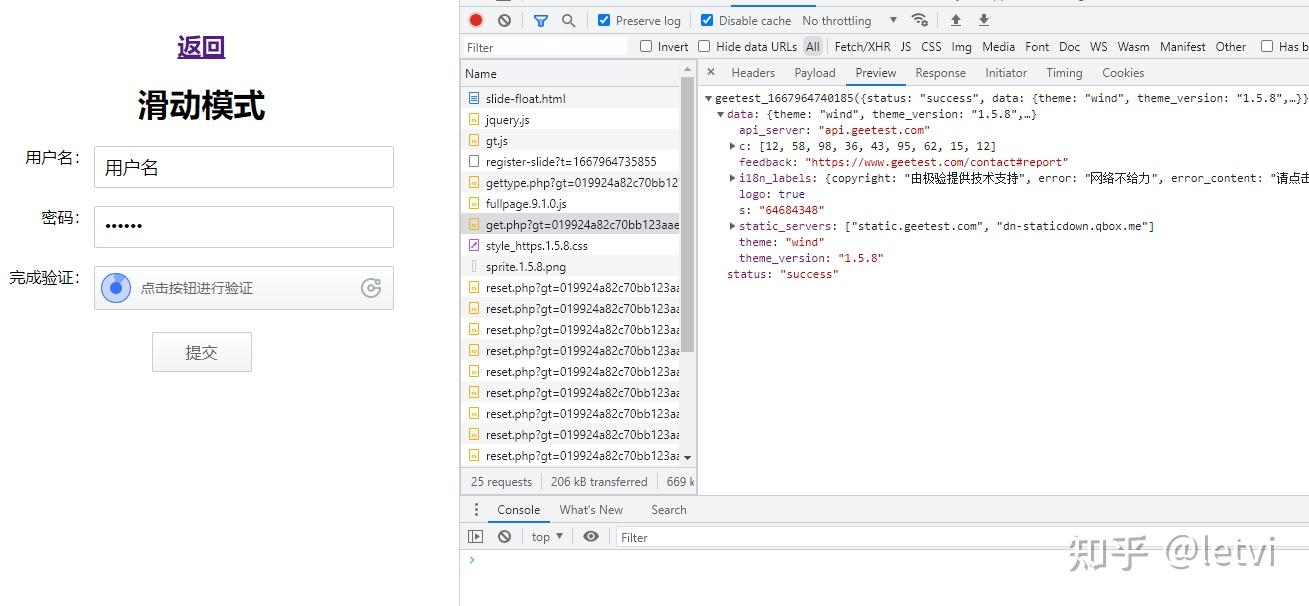Click the network Filter text box
This screenshot has height=606, width=1309.
(545, 47)
